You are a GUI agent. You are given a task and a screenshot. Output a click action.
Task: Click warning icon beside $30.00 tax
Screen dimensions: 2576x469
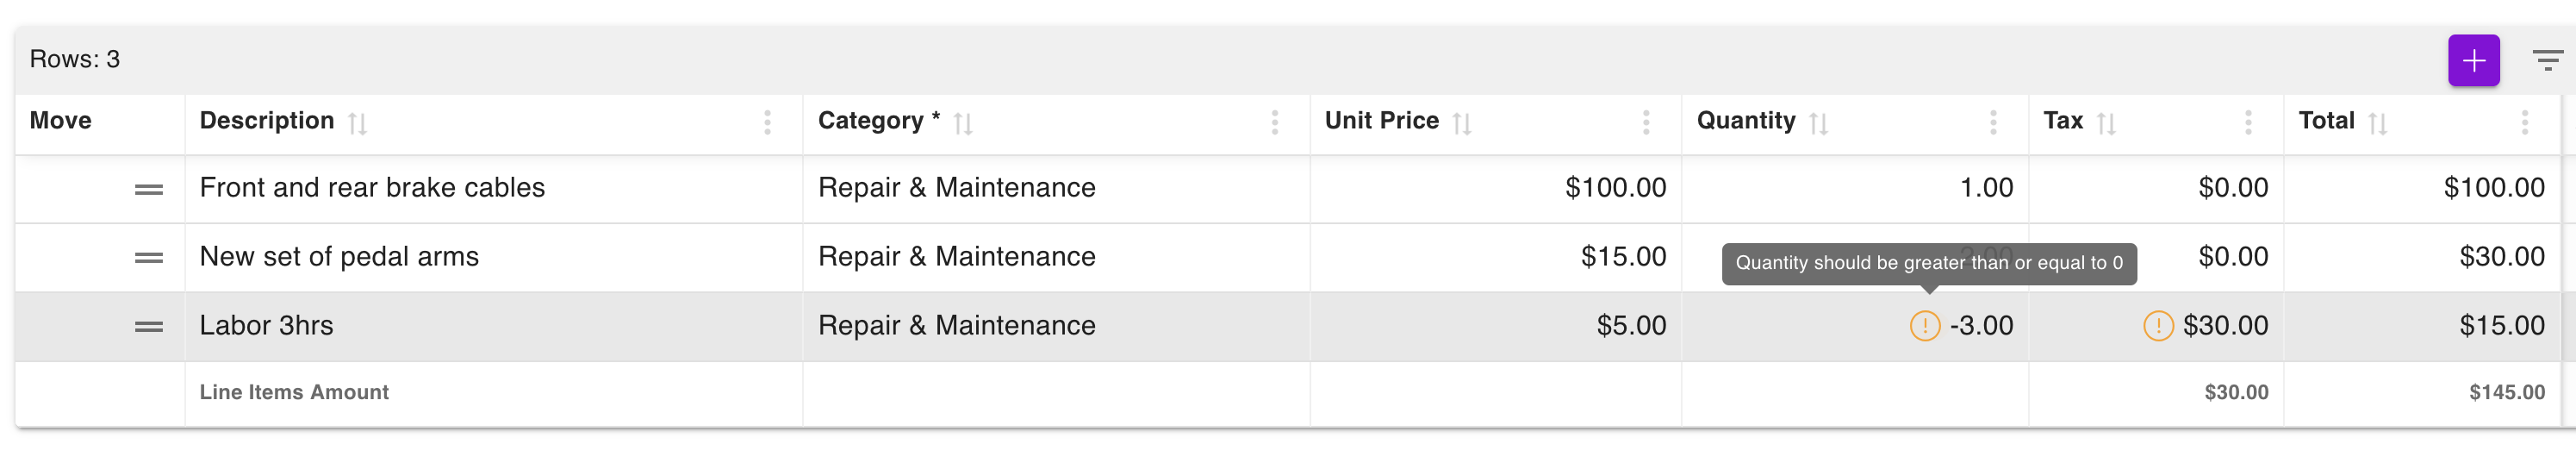[x=2158, y=326]
